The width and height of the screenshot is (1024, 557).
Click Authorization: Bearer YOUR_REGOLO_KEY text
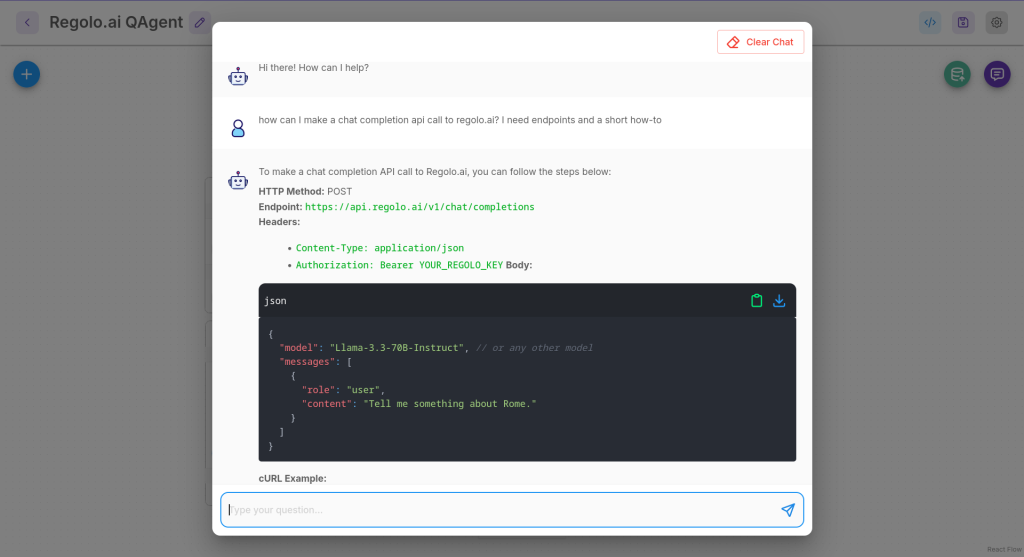pos(399,265)
